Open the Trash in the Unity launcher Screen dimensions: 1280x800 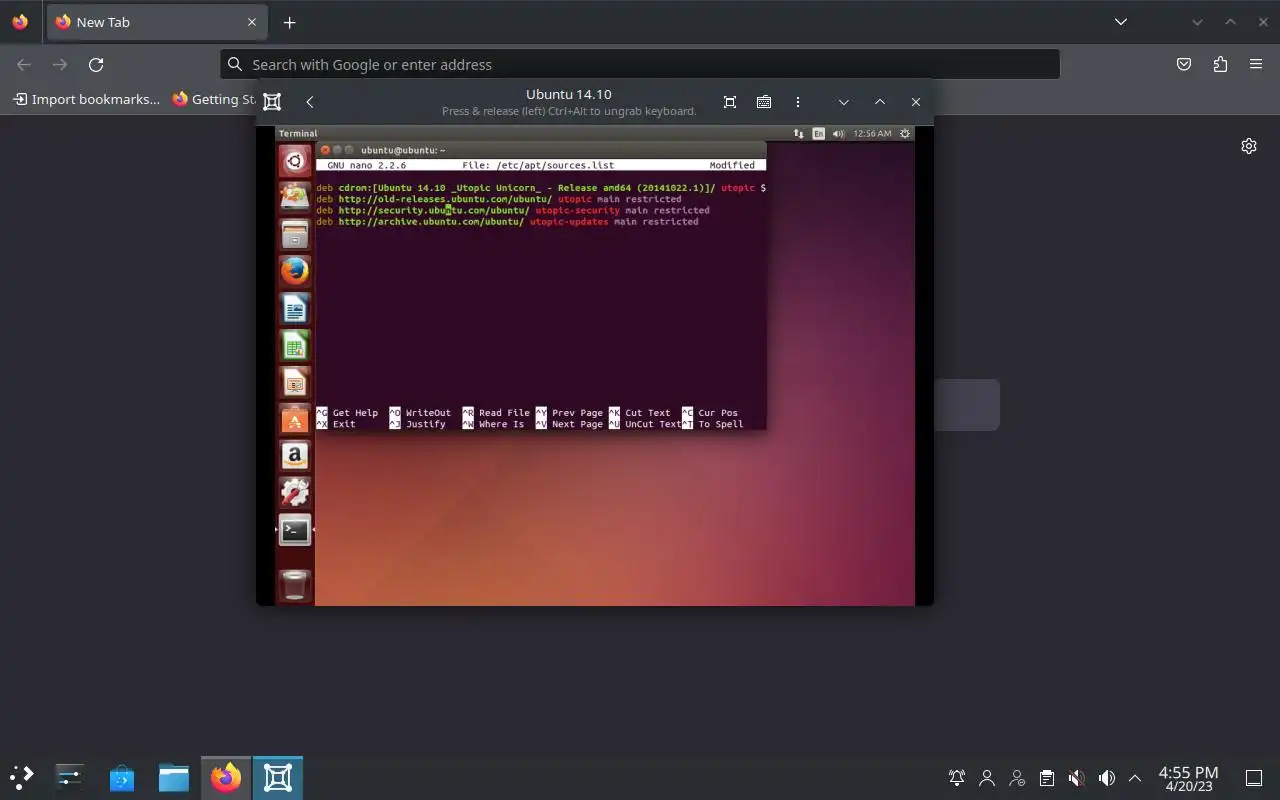pyautogui.click(x=295, y=585)
